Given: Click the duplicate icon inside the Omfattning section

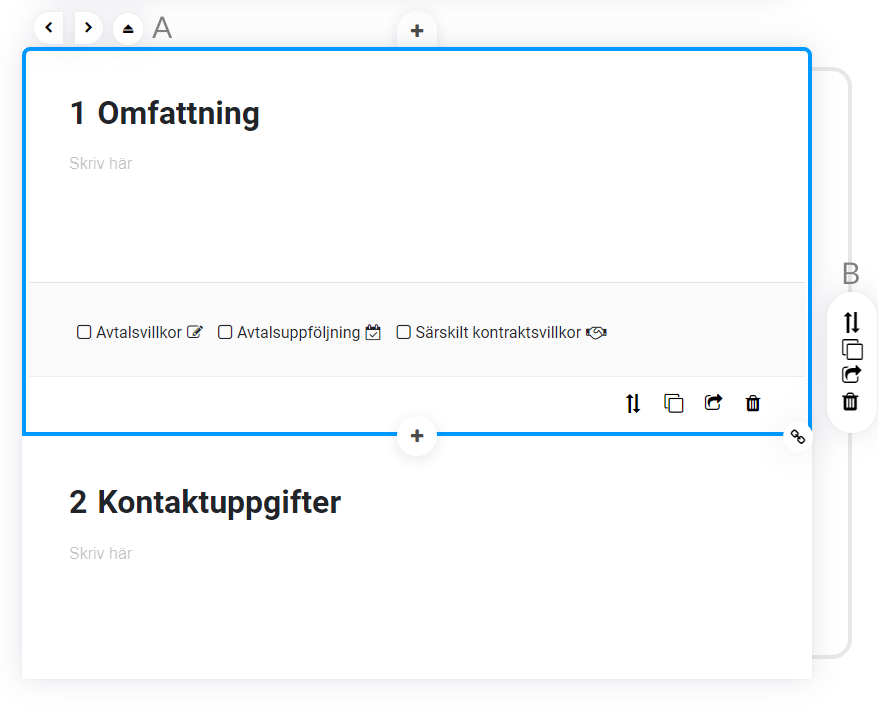Looking at the screenshot, I should pyautogui.click(x=674, y=403).
